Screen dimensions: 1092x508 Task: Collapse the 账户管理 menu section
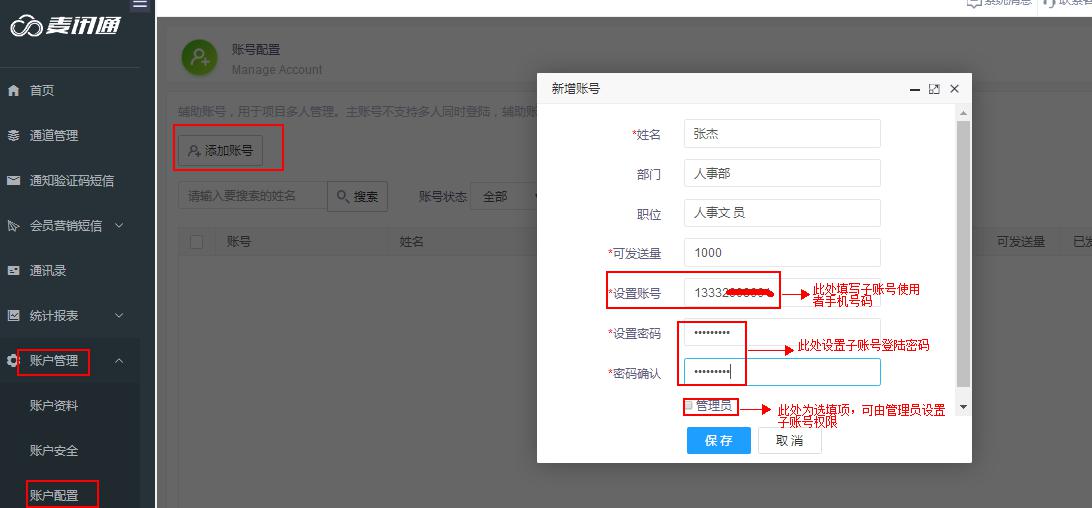pos(119,361)
